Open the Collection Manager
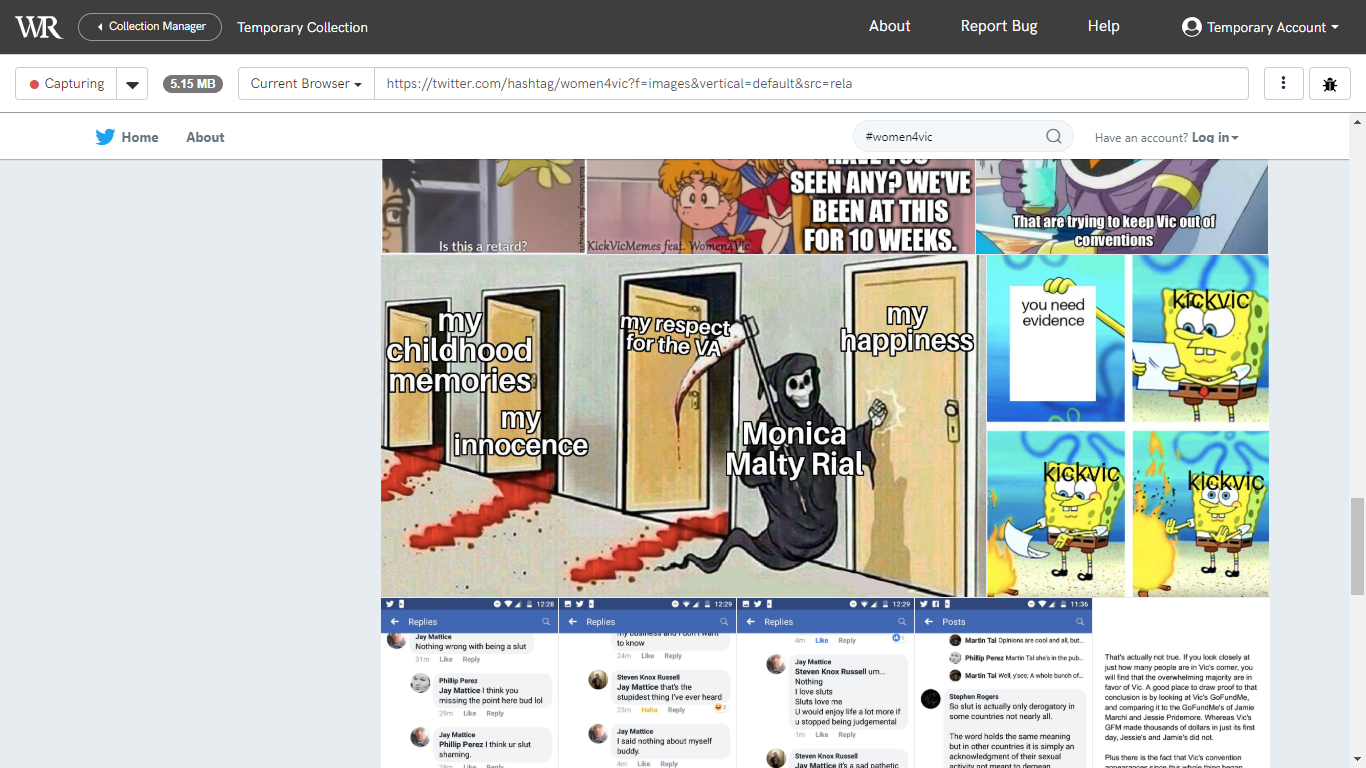This screenshot has height=768, width=1366. (x=150, y=27)
